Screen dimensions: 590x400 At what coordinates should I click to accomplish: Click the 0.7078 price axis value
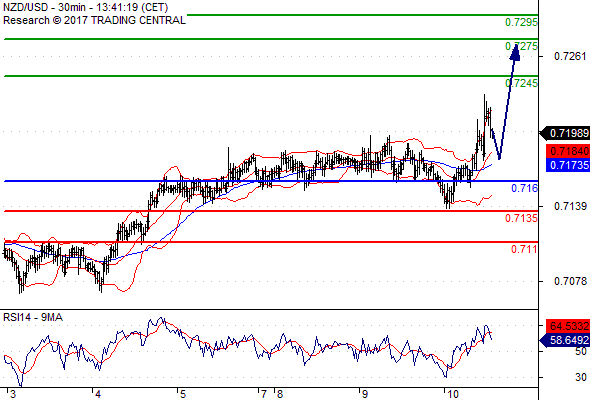570,281
